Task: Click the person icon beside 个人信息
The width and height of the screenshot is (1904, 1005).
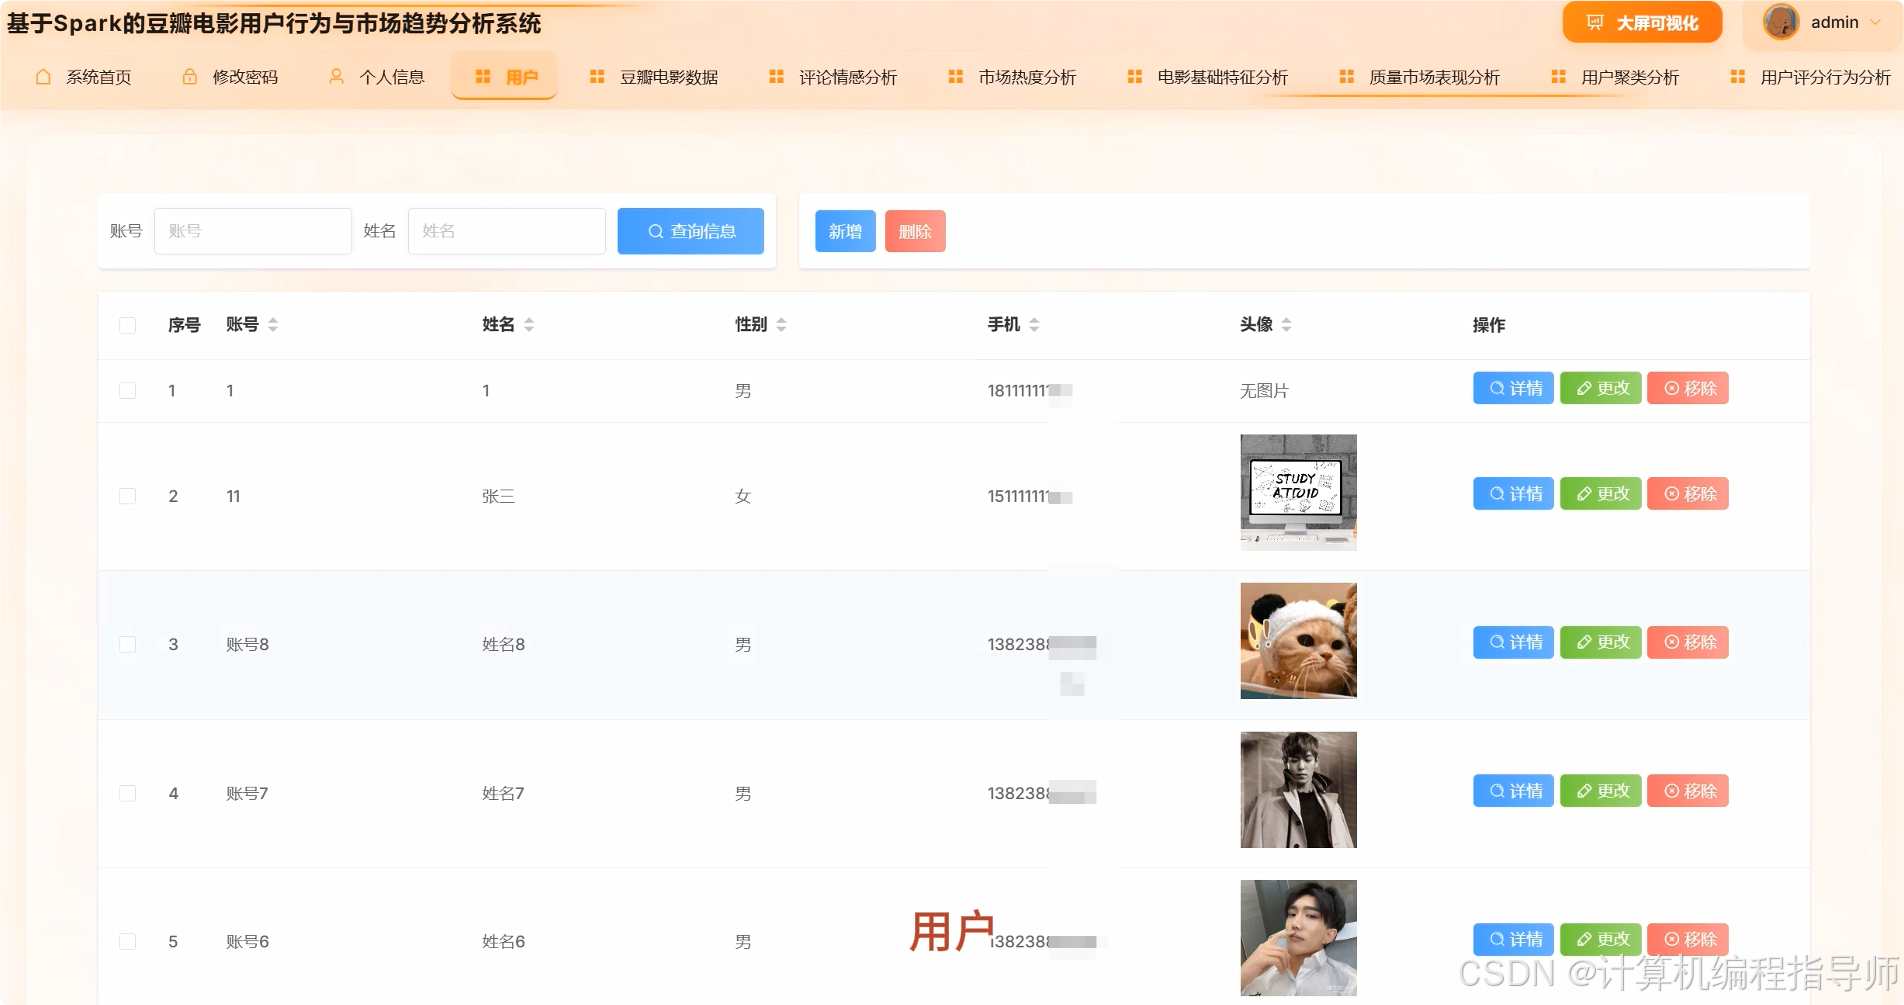Action: (335, 76)
